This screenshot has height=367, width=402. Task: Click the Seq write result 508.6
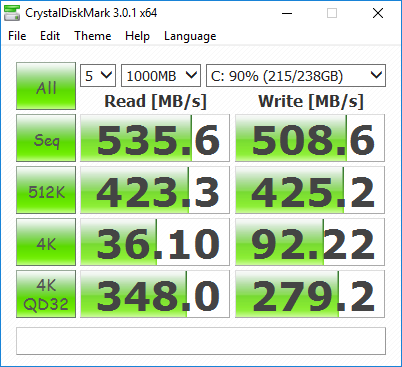(310, 138)
